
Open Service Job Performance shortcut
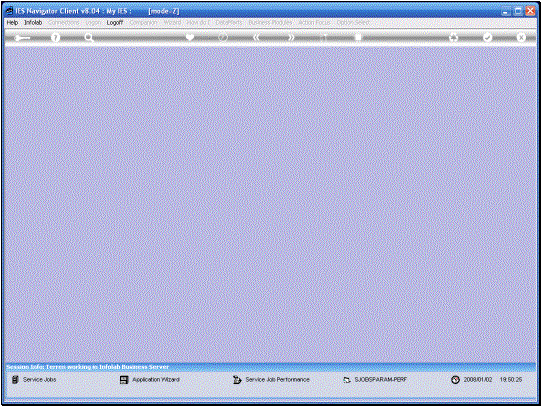271,379
